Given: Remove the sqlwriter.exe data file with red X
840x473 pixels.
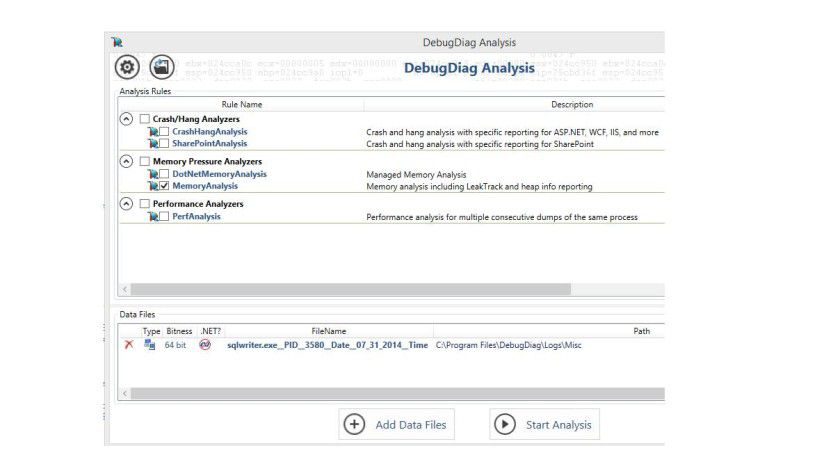Looking at the screenshot, I should [129, 344].
